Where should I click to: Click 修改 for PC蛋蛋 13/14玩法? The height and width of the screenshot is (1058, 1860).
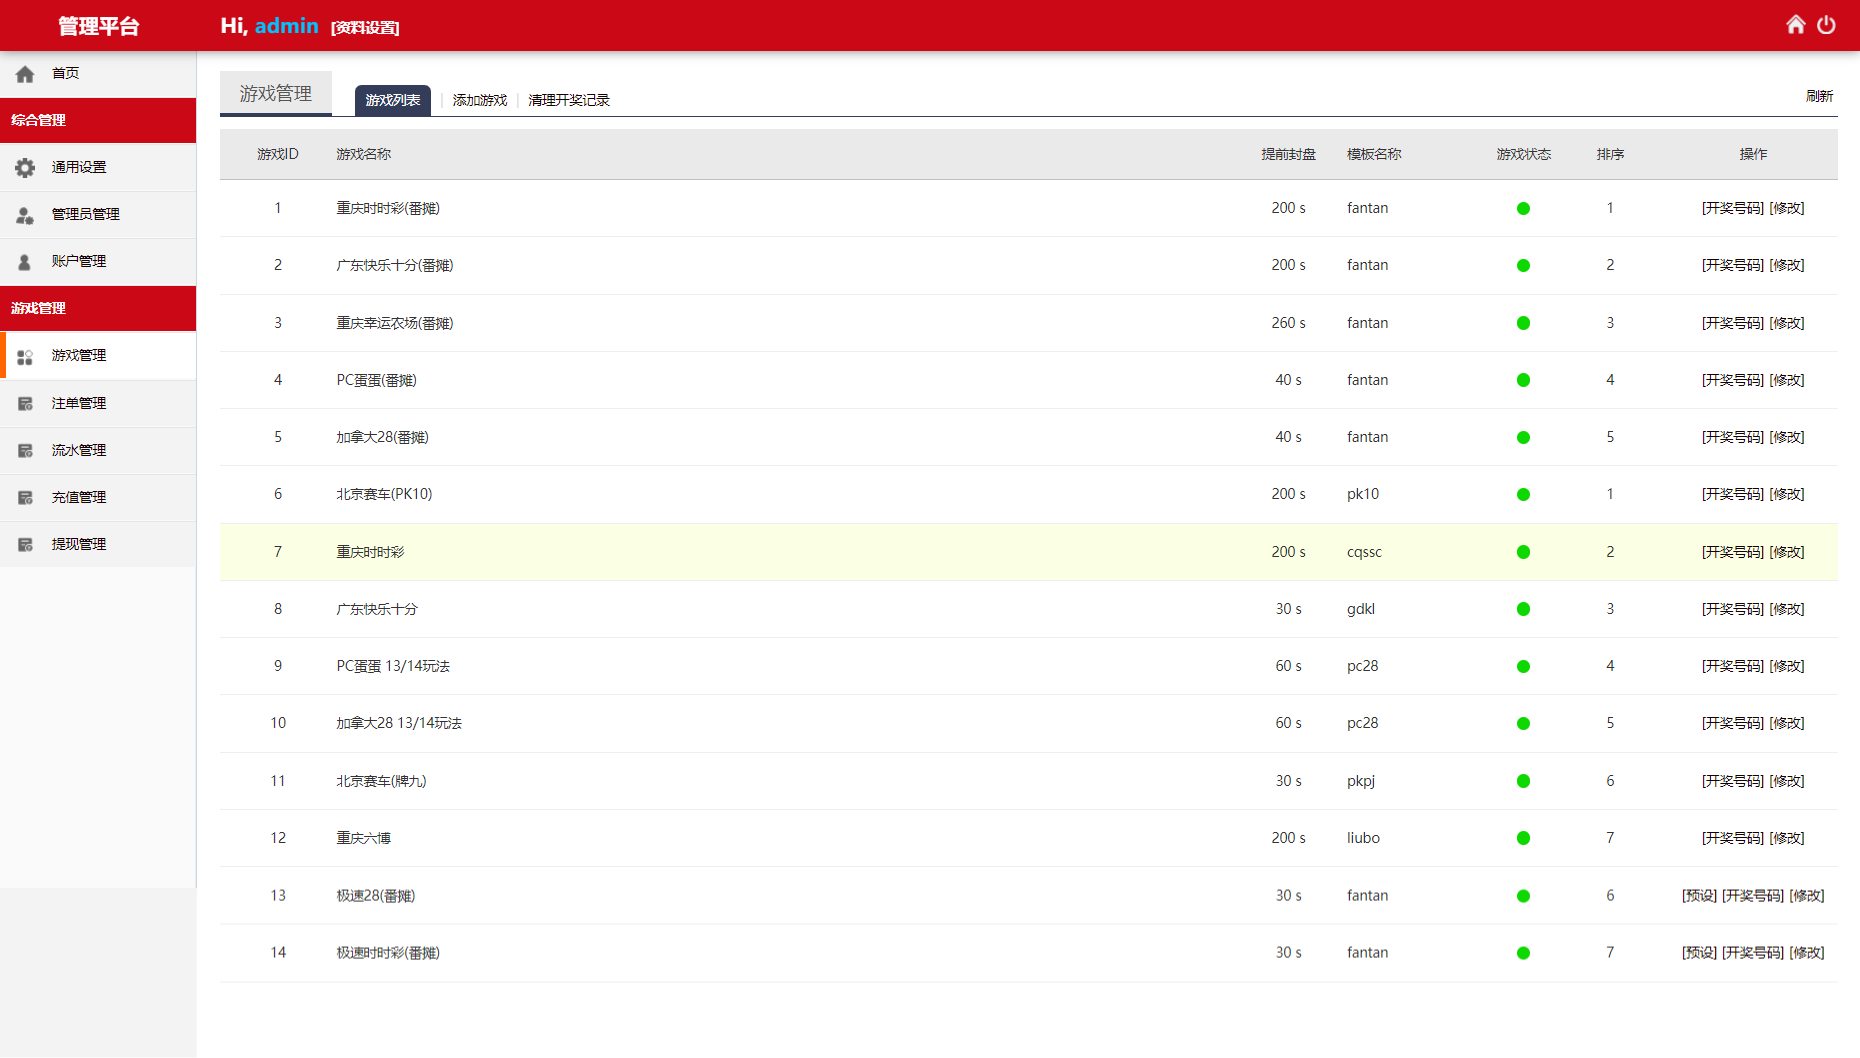tap(1787, 666)
